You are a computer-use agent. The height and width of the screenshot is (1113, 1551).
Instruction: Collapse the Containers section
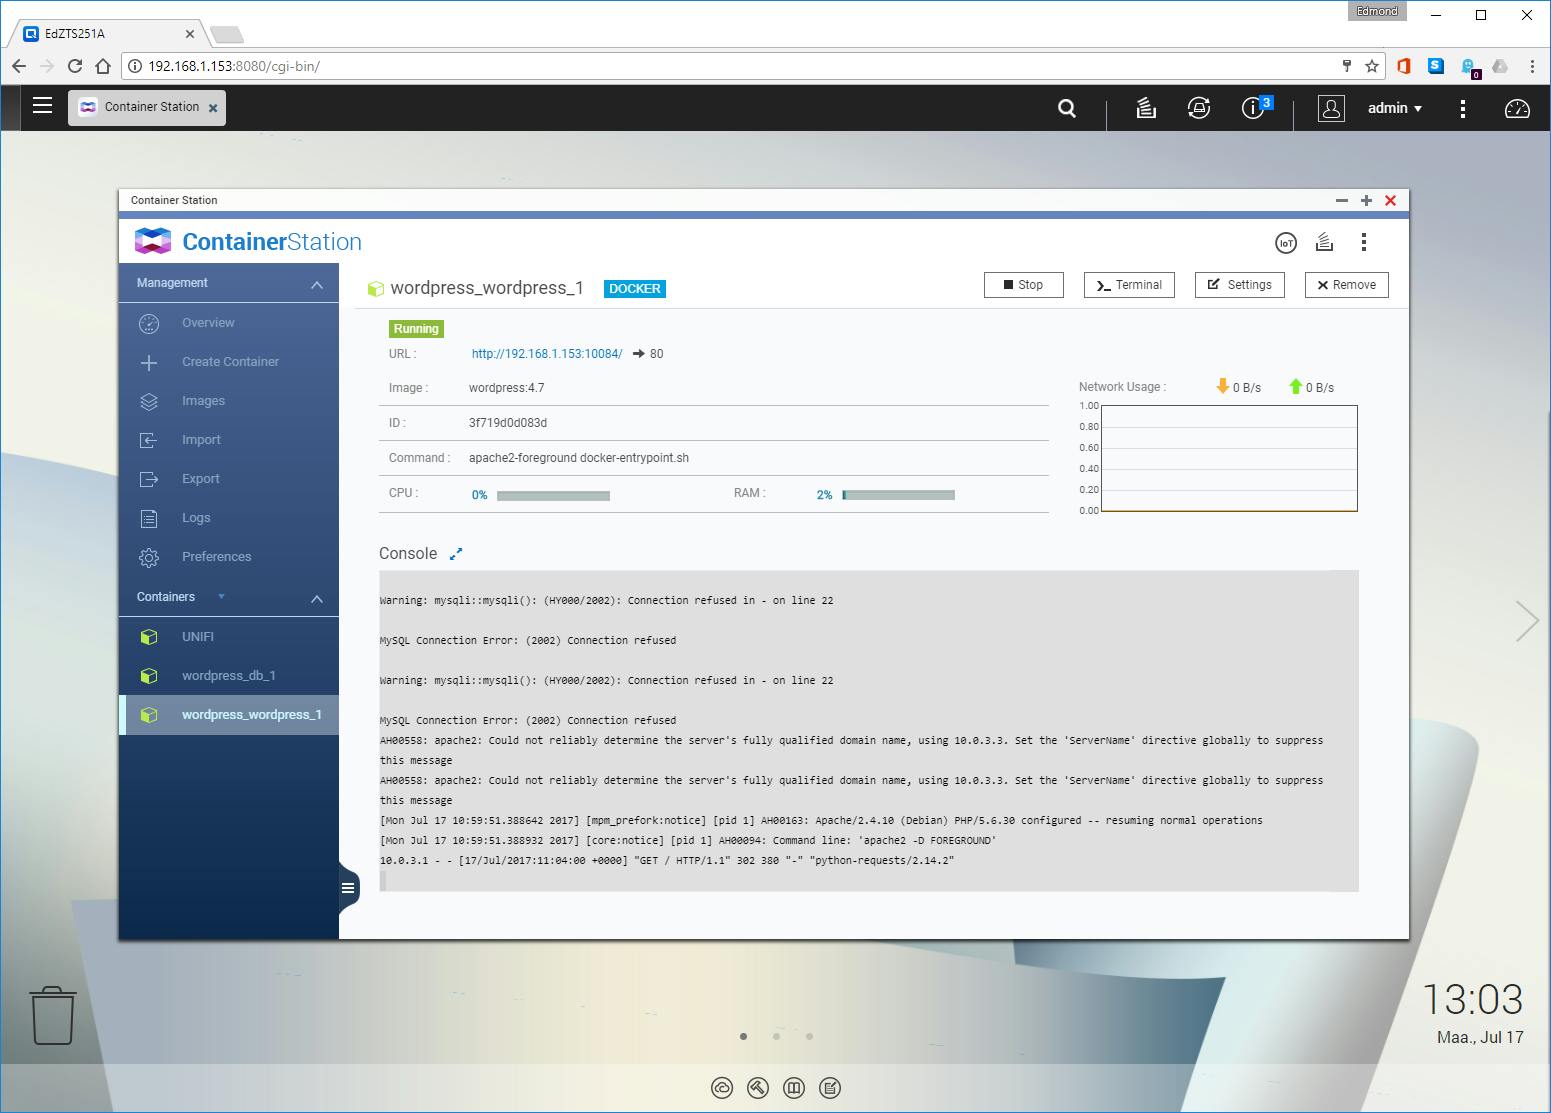coord(317,599)
